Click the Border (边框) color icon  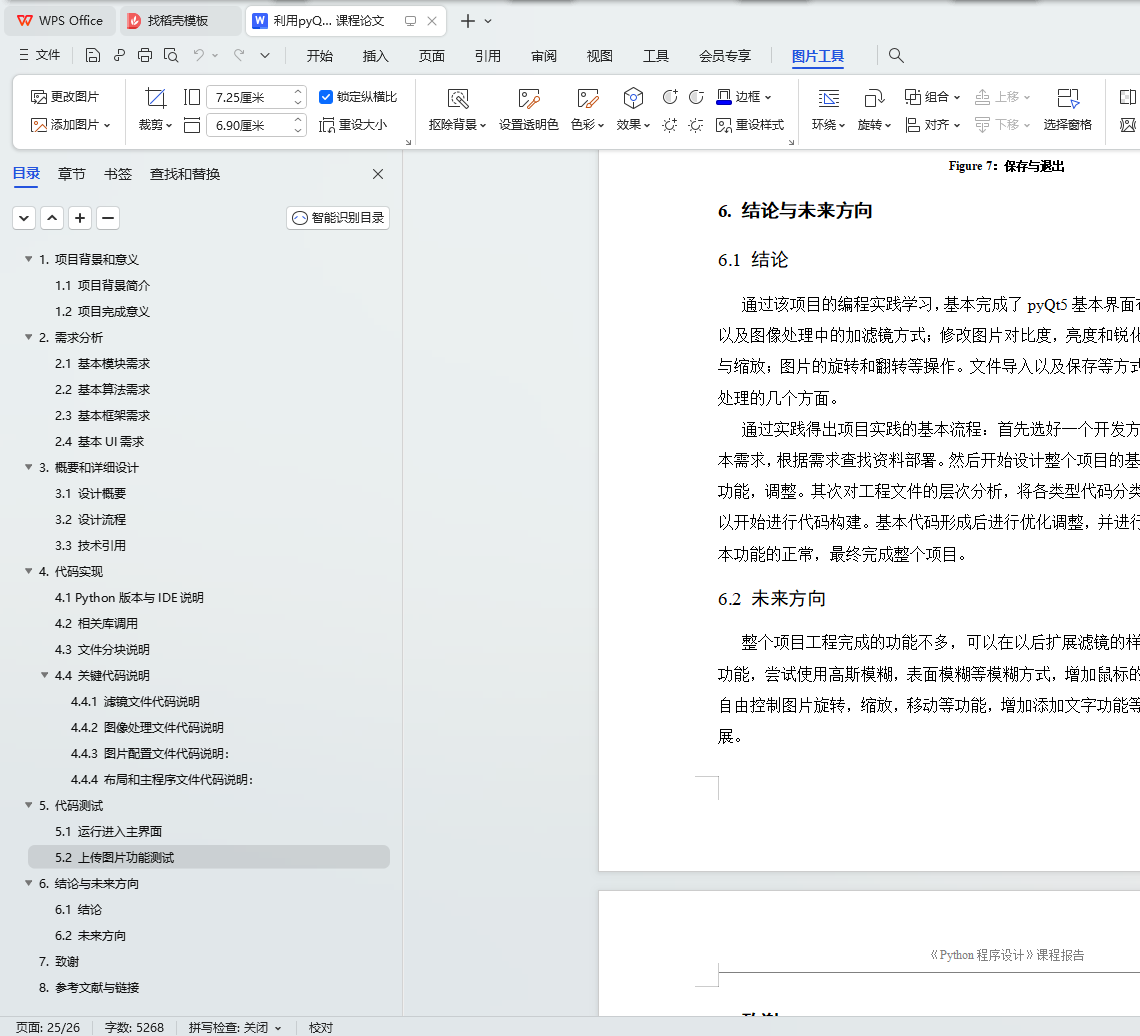pyautogui.click(x=724, y=97)
